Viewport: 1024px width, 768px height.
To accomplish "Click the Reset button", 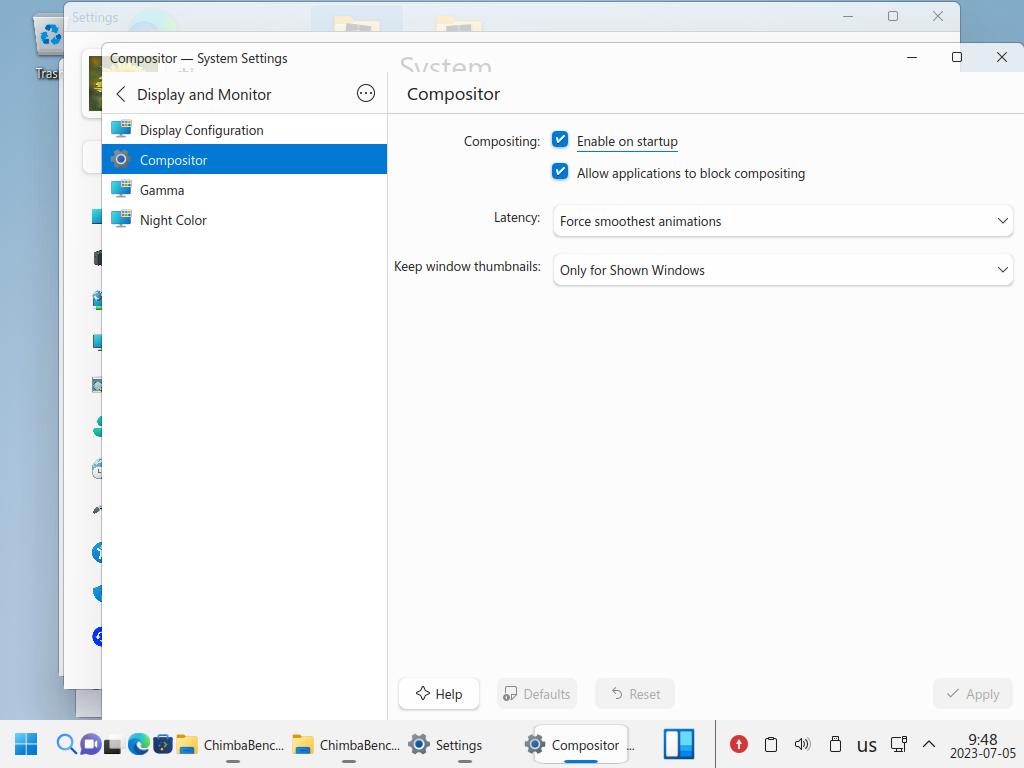I will point(635,694).
